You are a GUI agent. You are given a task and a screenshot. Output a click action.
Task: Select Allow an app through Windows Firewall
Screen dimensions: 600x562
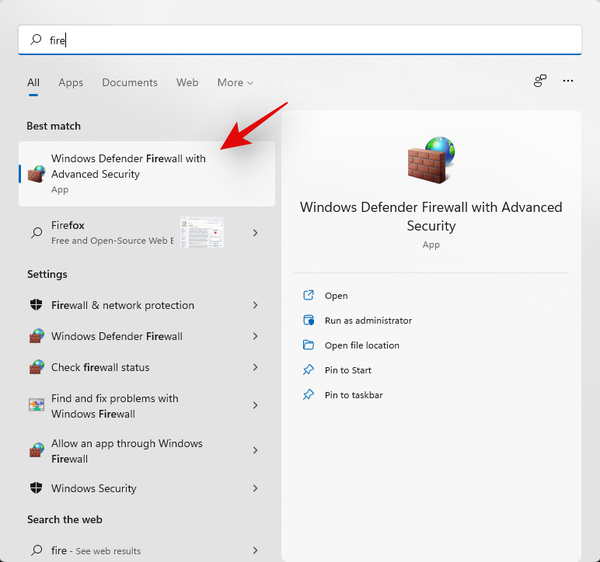[x=126, y=451]
